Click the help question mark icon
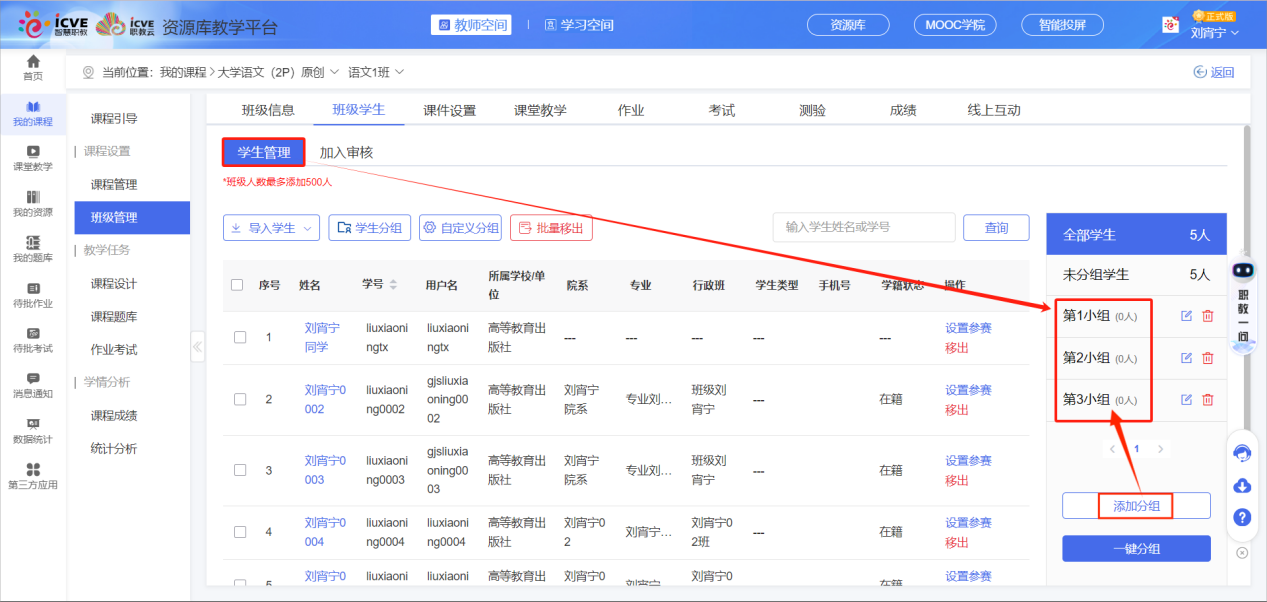Screen dimensions: 1267x602 click(1242, 517)
